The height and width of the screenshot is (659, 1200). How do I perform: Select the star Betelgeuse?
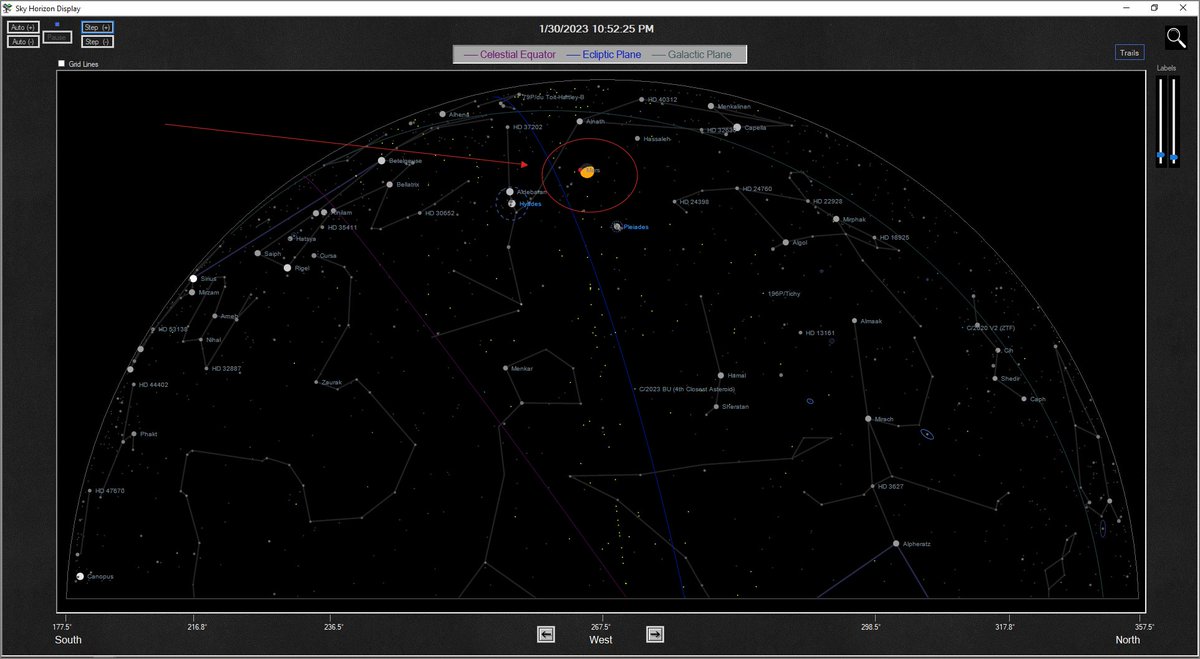click(x=381, y=160)
